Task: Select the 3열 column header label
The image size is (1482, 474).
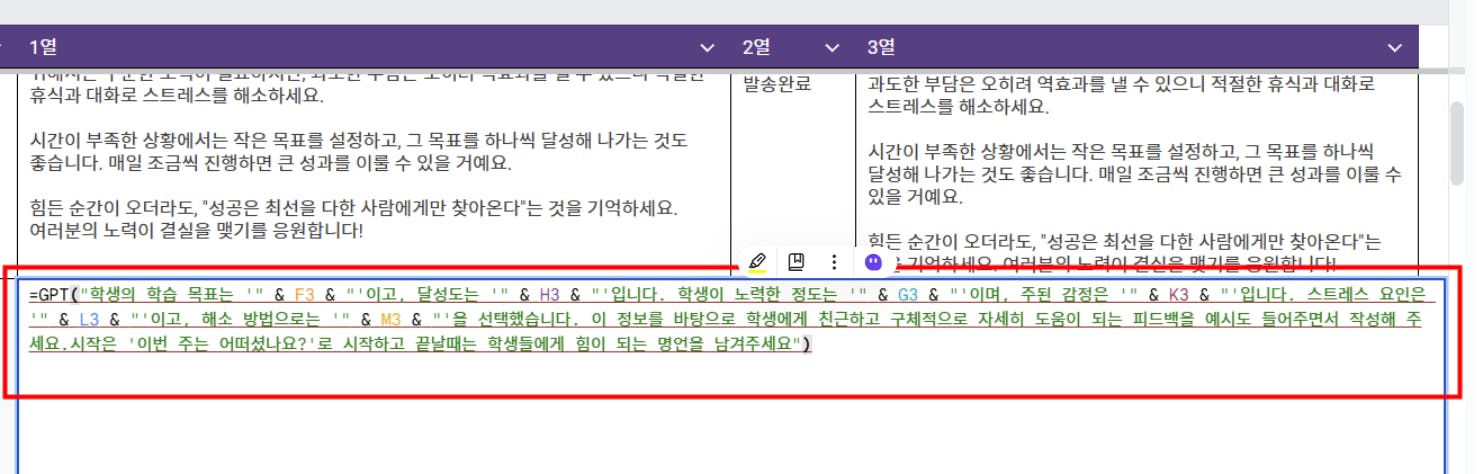Action: pos(881,47)
